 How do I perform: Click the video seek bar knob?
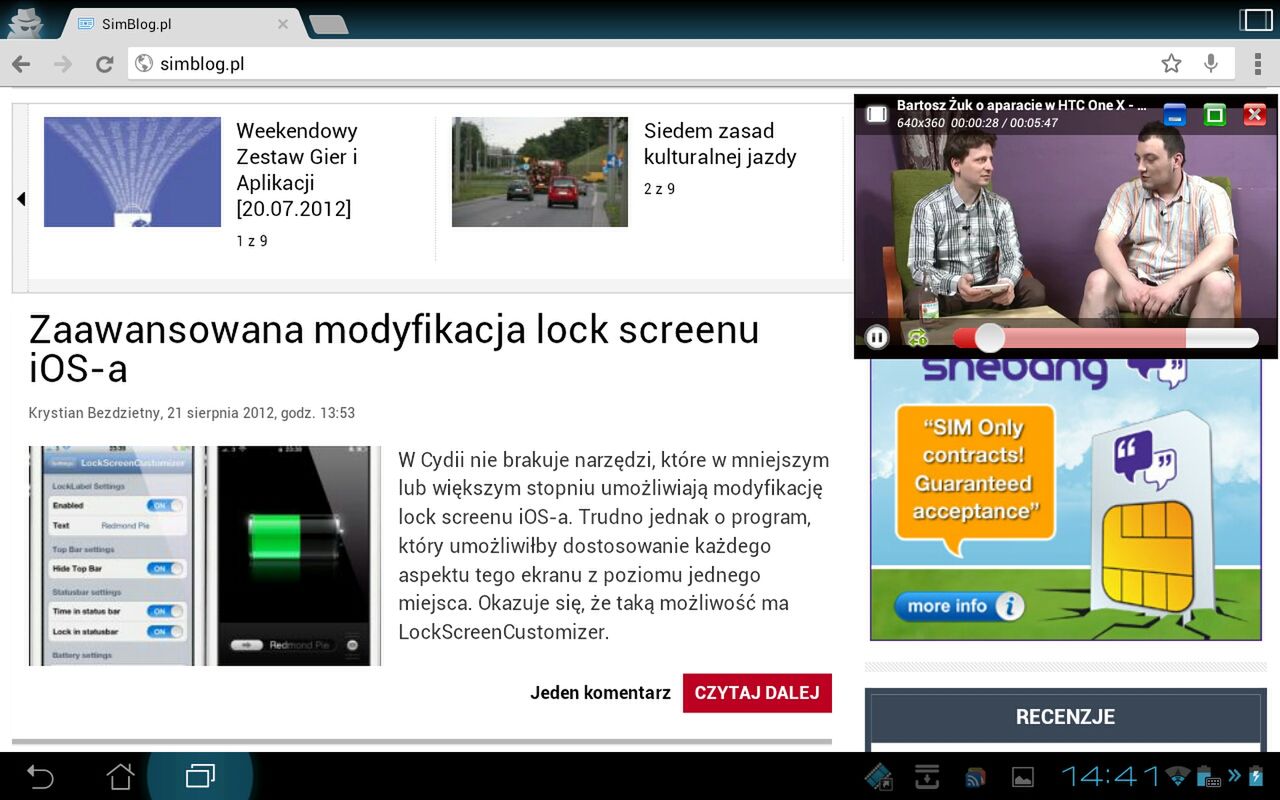coord(989,337)
